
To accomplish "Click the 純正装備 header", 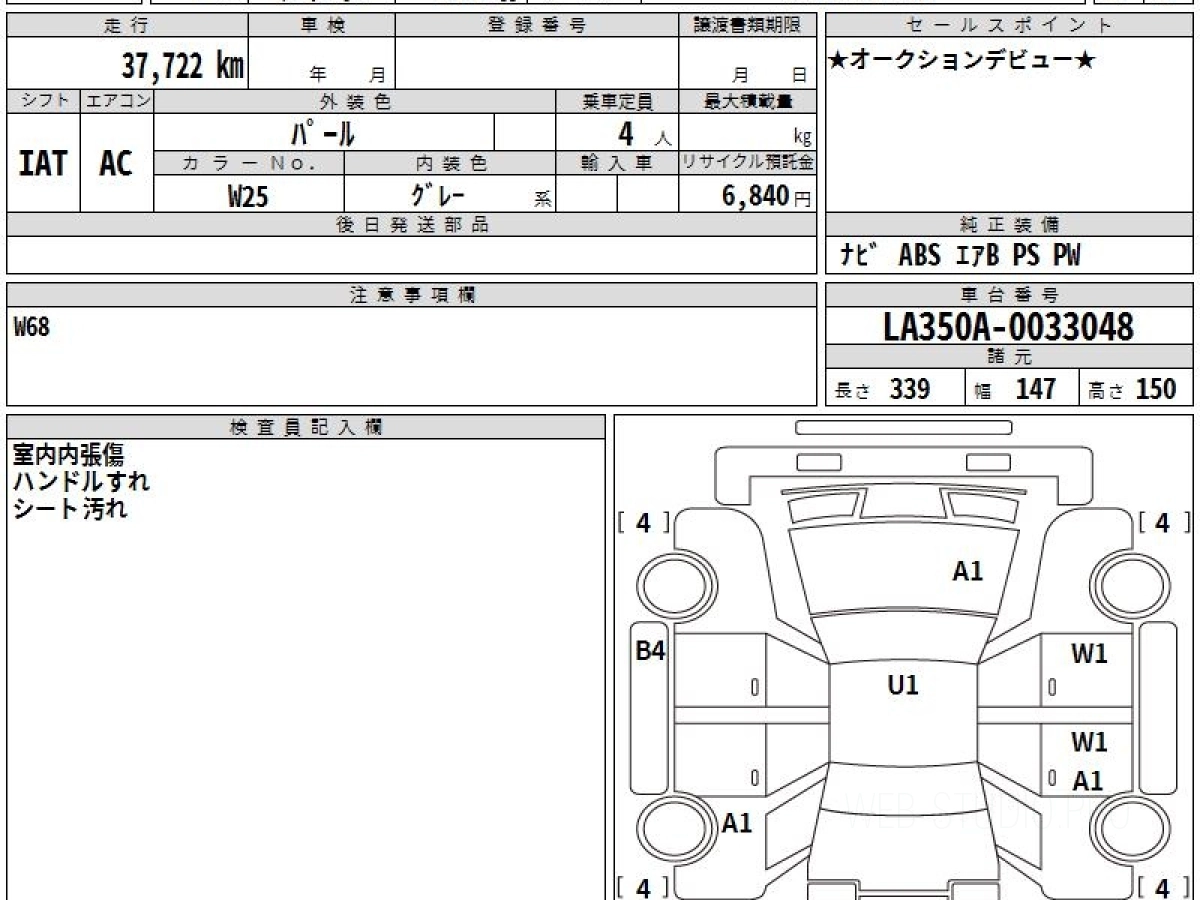I will [1009, 225].
